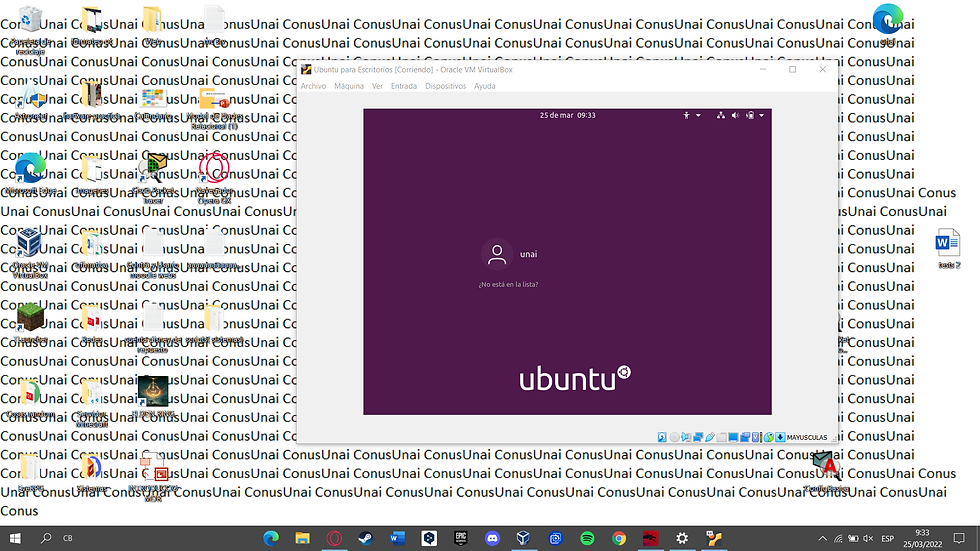Open Word from the taskbar
Image resolution: width=980 pixels, height=551 pixels.
(398, 538)
